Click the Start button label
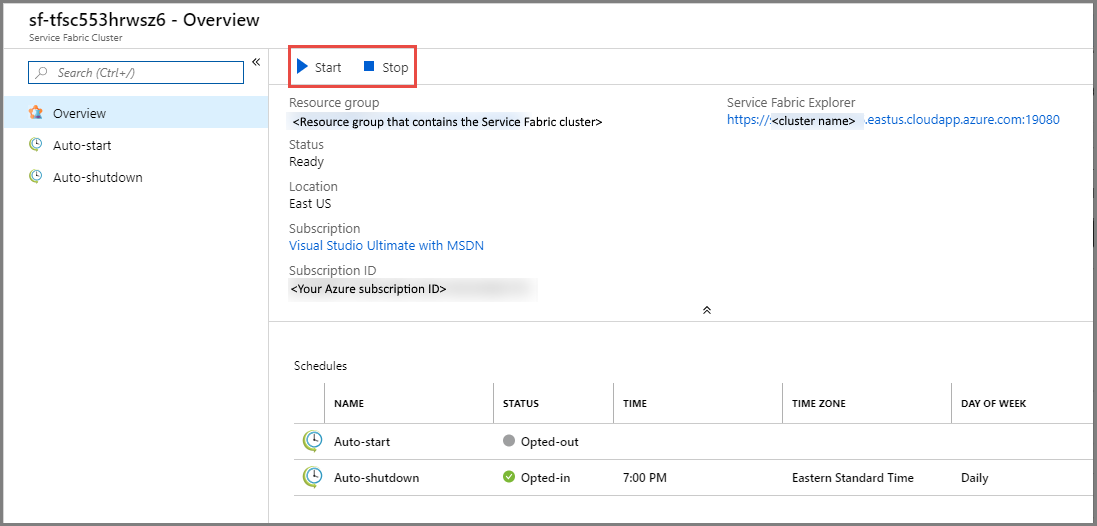 [x=328, y=68]
